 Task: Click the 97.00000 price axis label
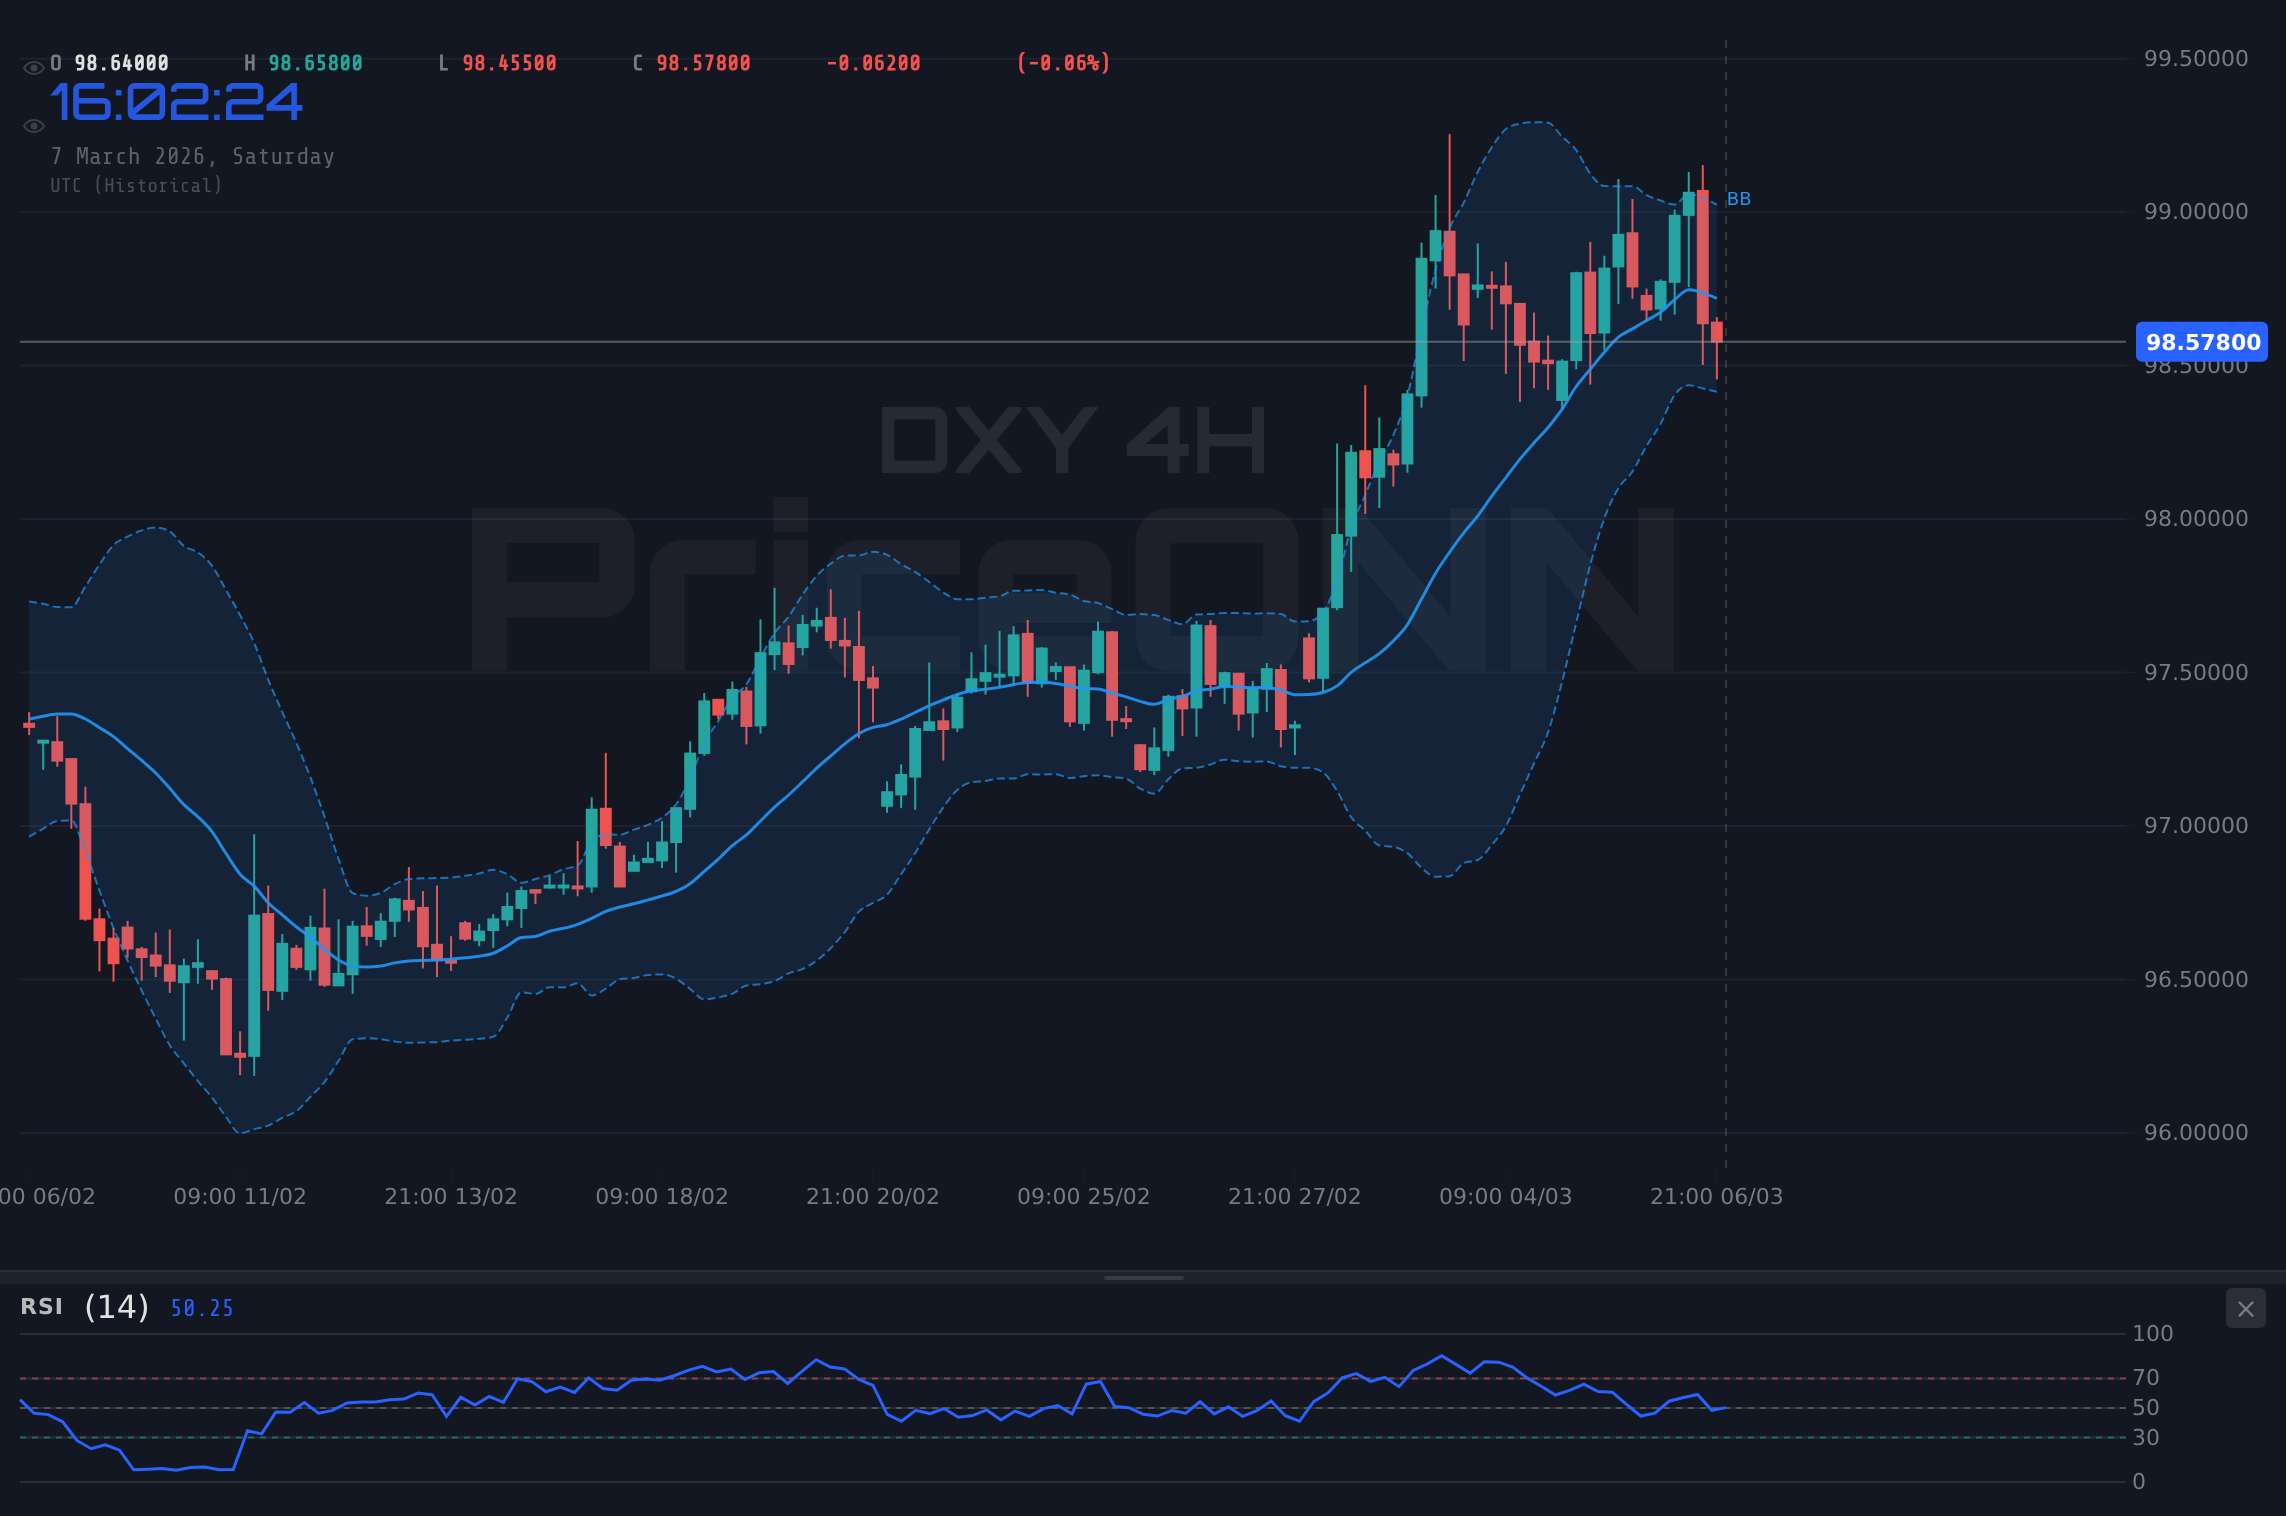coord(2196,826)
